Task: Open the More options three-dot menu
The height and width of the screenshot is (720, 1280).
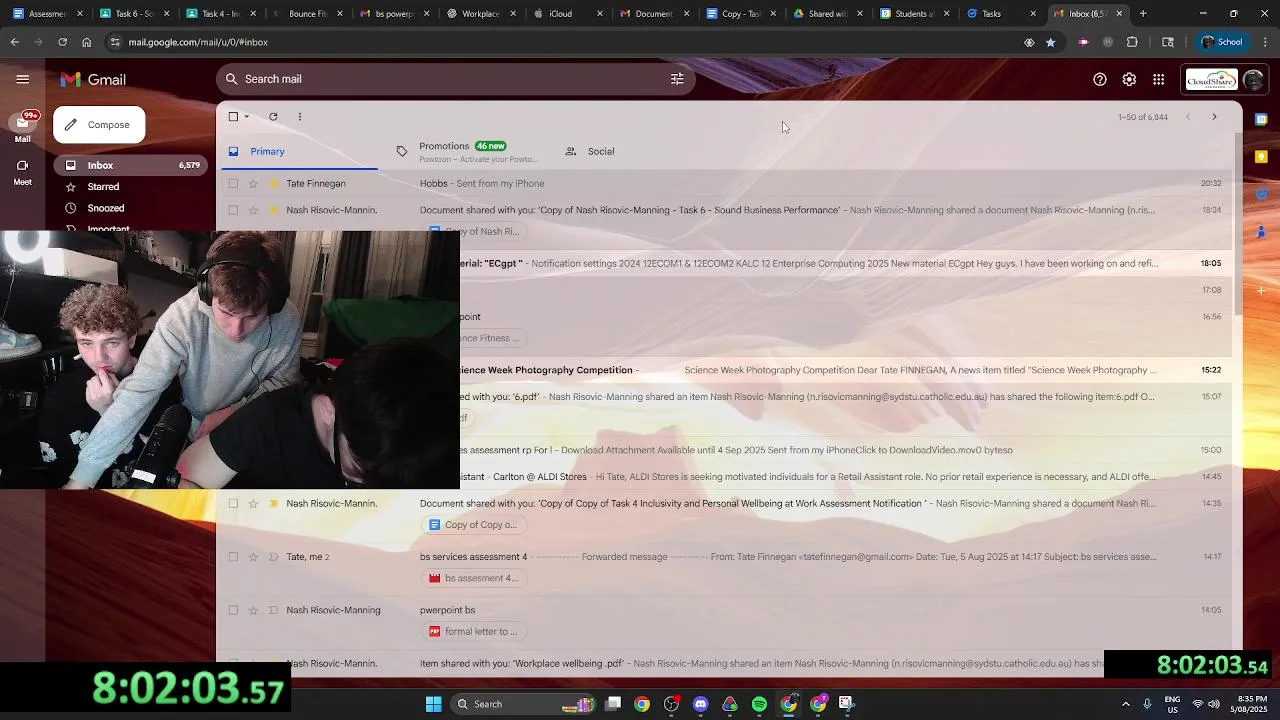Action: point(300,117)
